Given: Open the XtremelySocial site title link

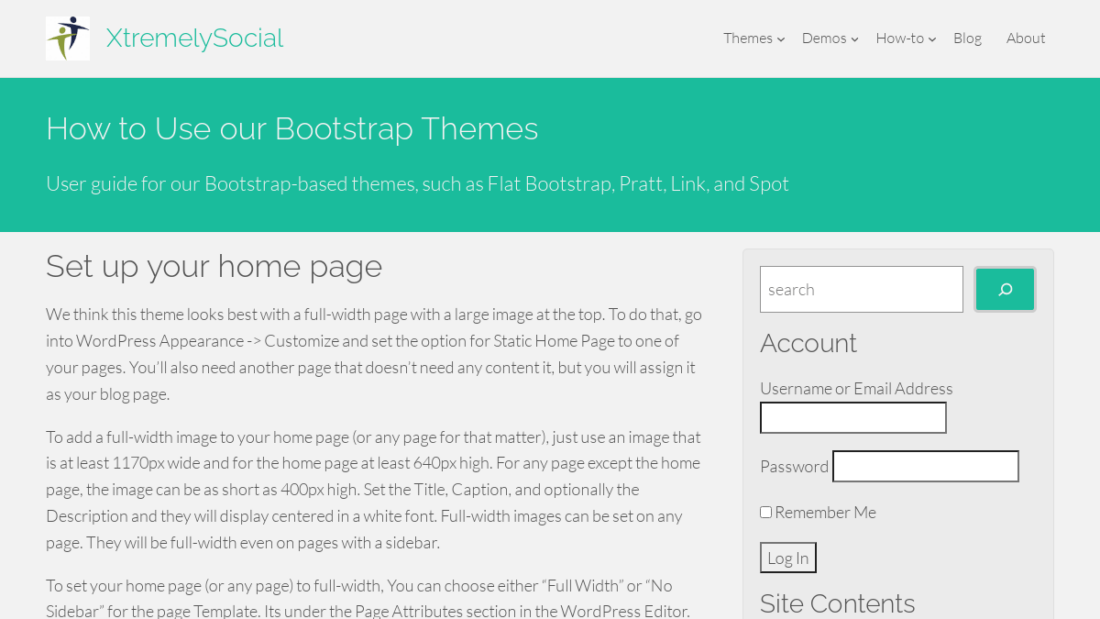Looking at the screenshot, I should 194,38.
